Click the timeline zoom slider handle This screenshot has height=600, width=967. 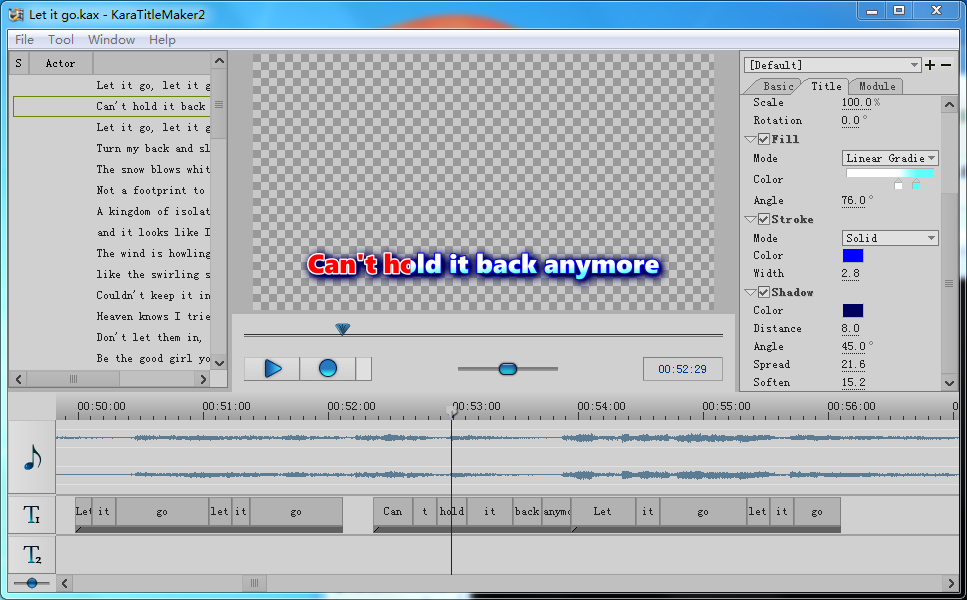[32, 583]
